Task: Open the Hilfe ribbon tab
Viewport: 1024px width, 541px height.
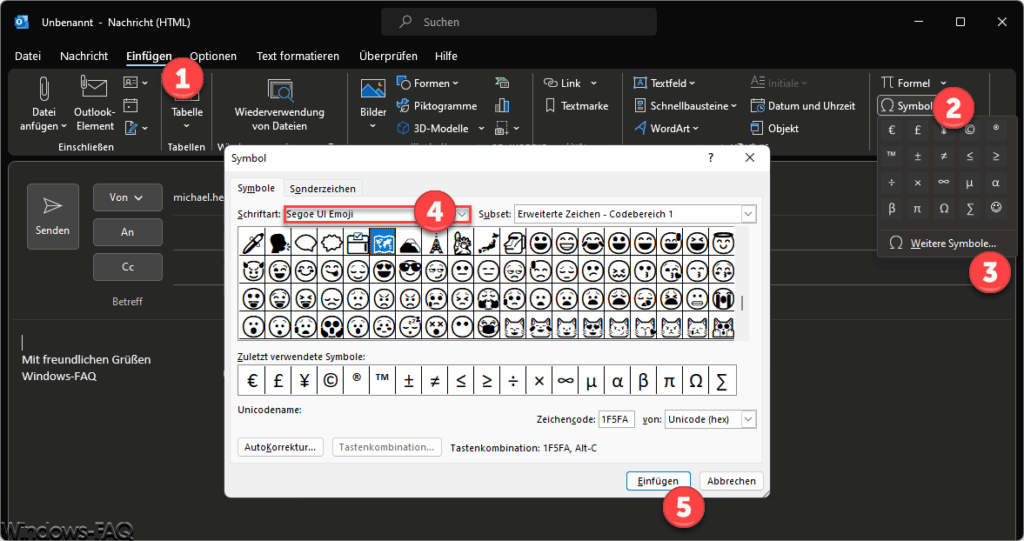Action: [x=446, y=56]
